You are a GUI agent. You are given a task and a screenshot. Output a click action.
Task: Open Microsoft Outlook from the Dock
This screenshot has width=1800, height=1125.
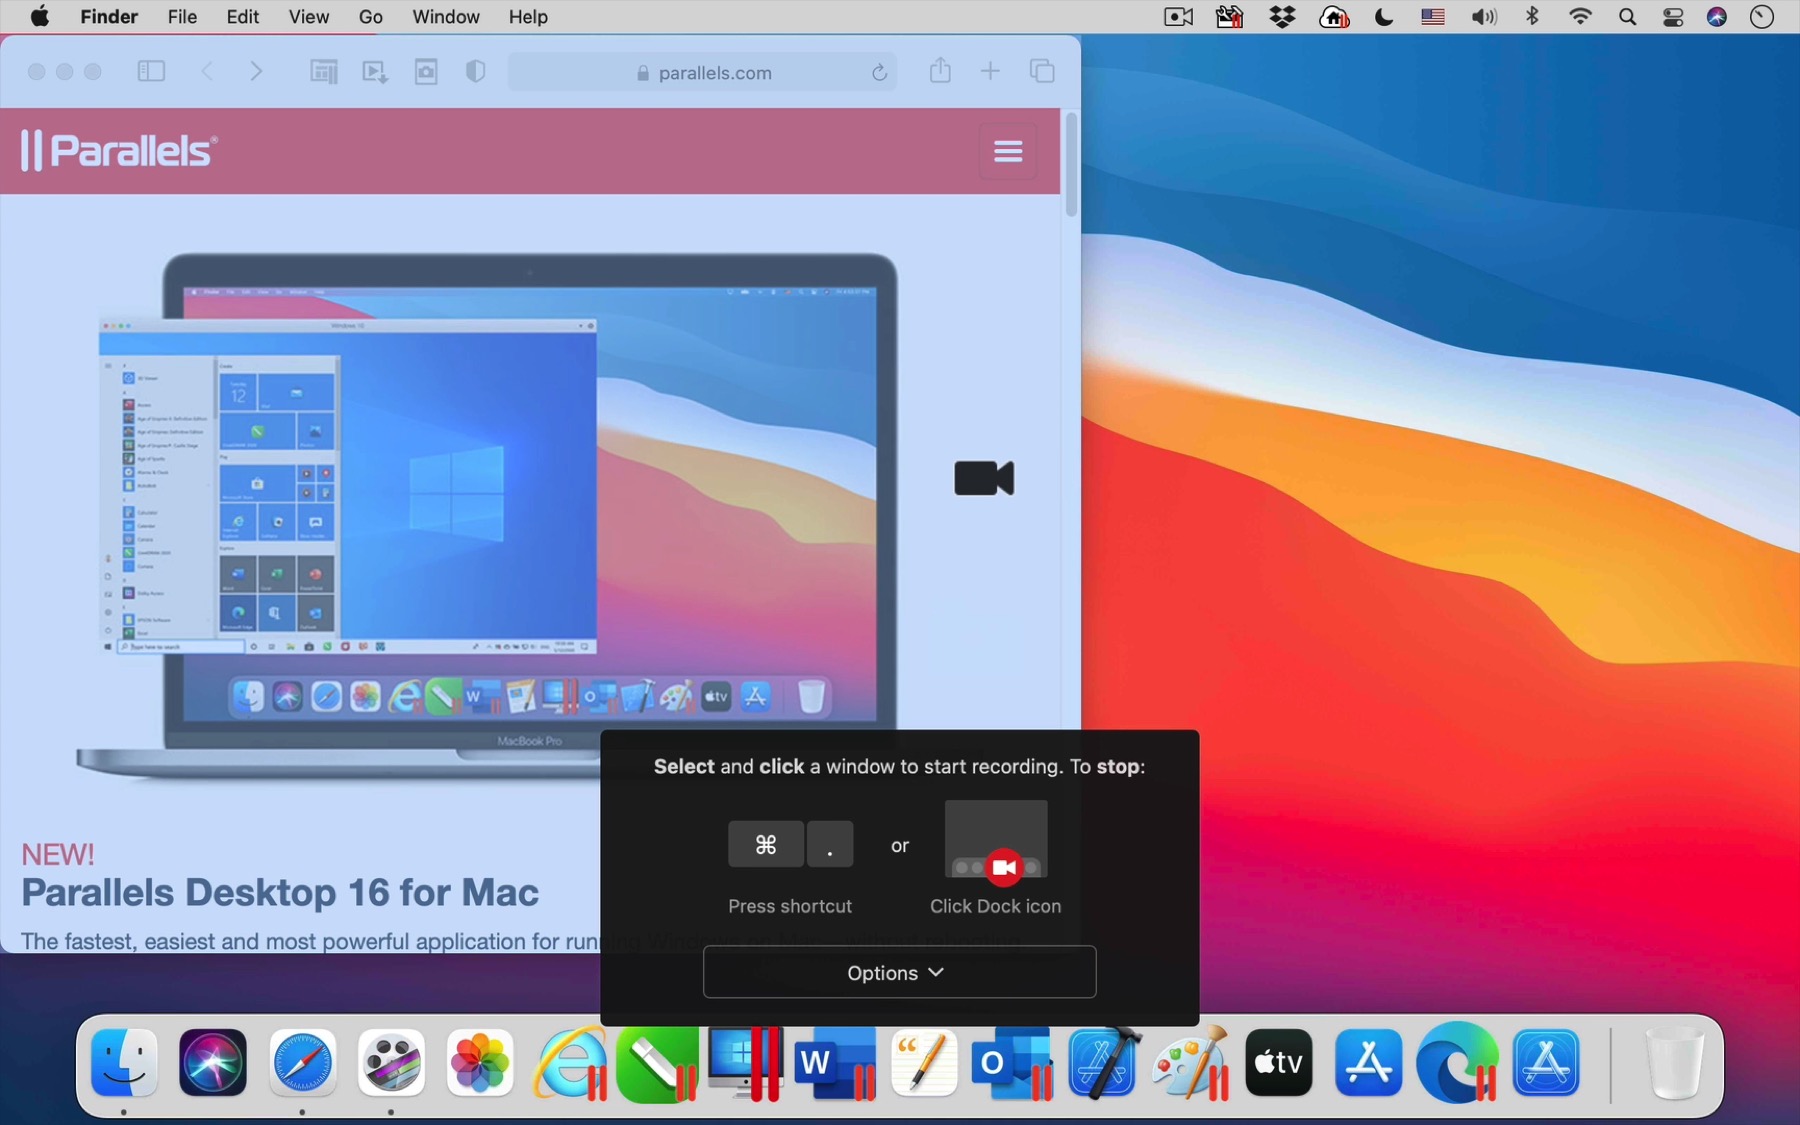pyautogui.click(x=1013, y=1063)
